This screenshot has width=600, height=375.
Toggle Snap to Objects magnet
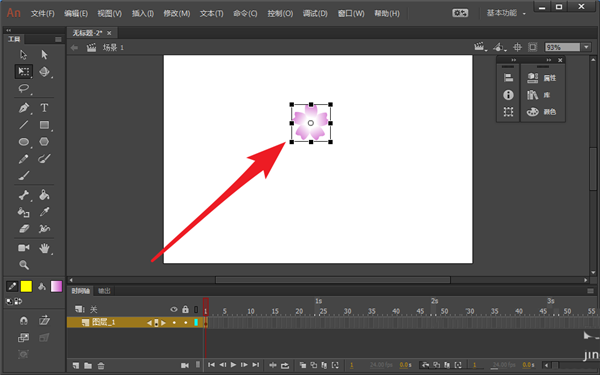[23, 320]
